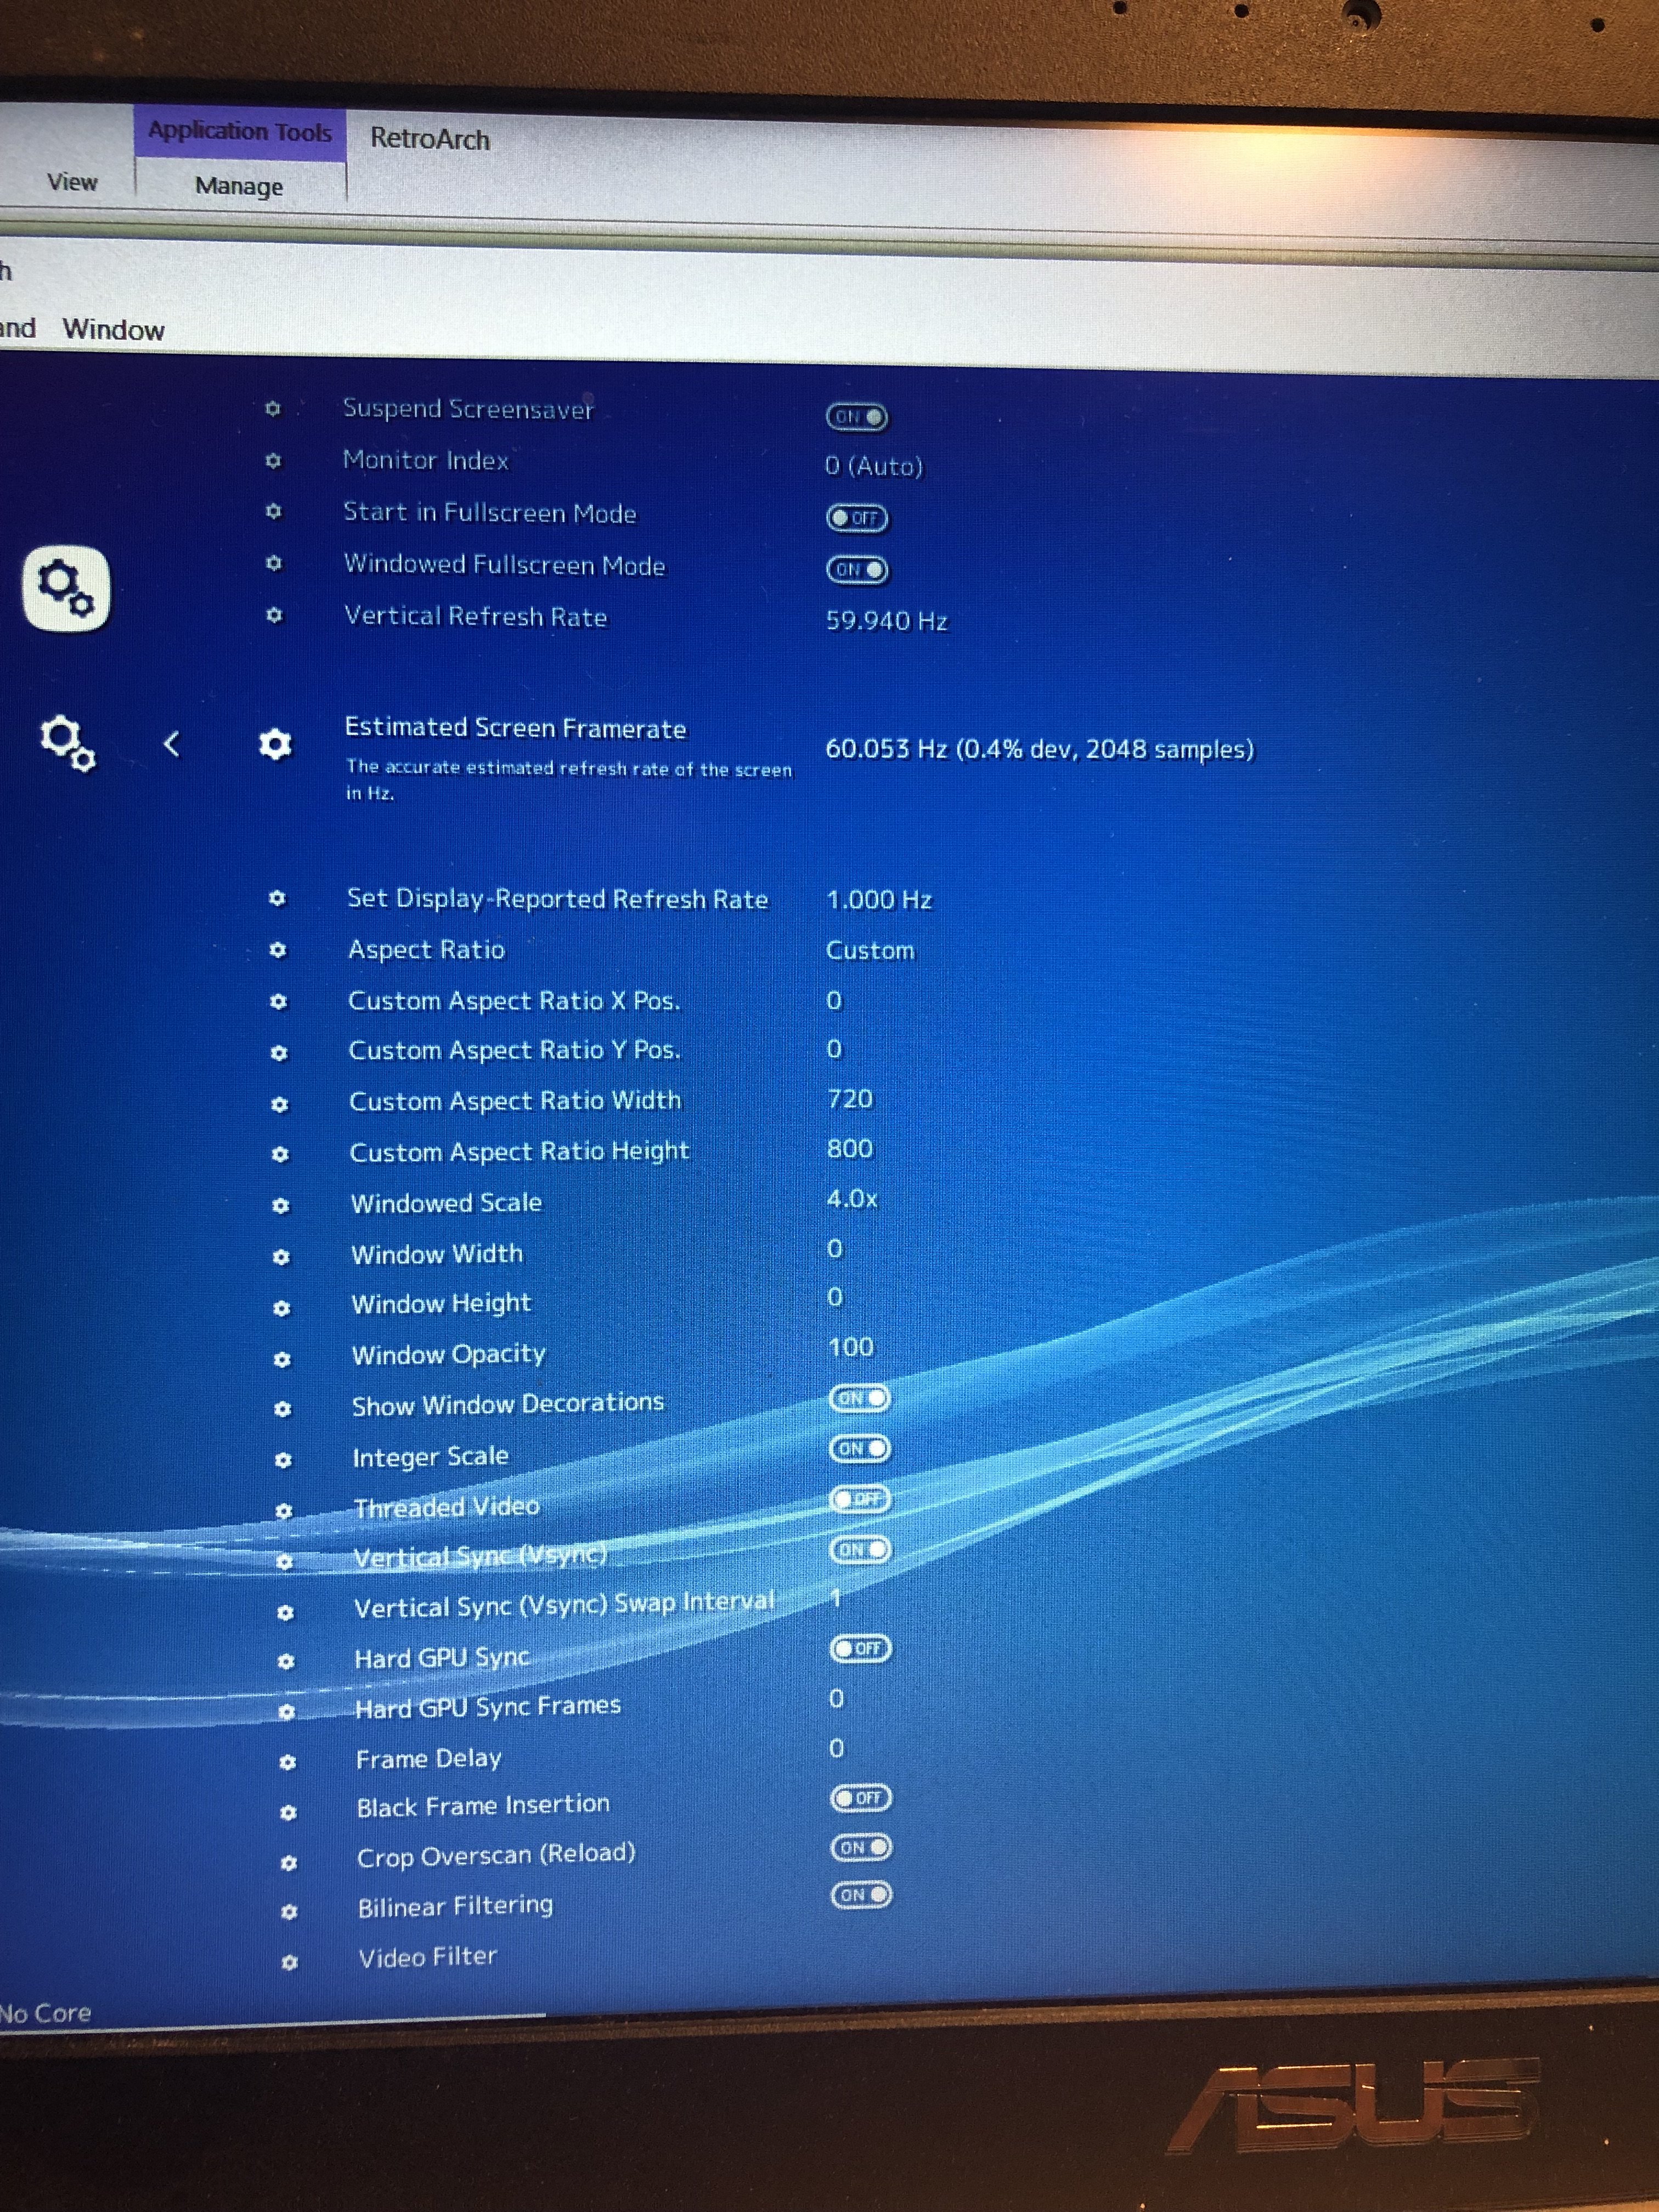Viewport: 1659px width, 2212px height.
Task: Select the Hard GPU Sync Frames entry
Action: coord(488,1707)
